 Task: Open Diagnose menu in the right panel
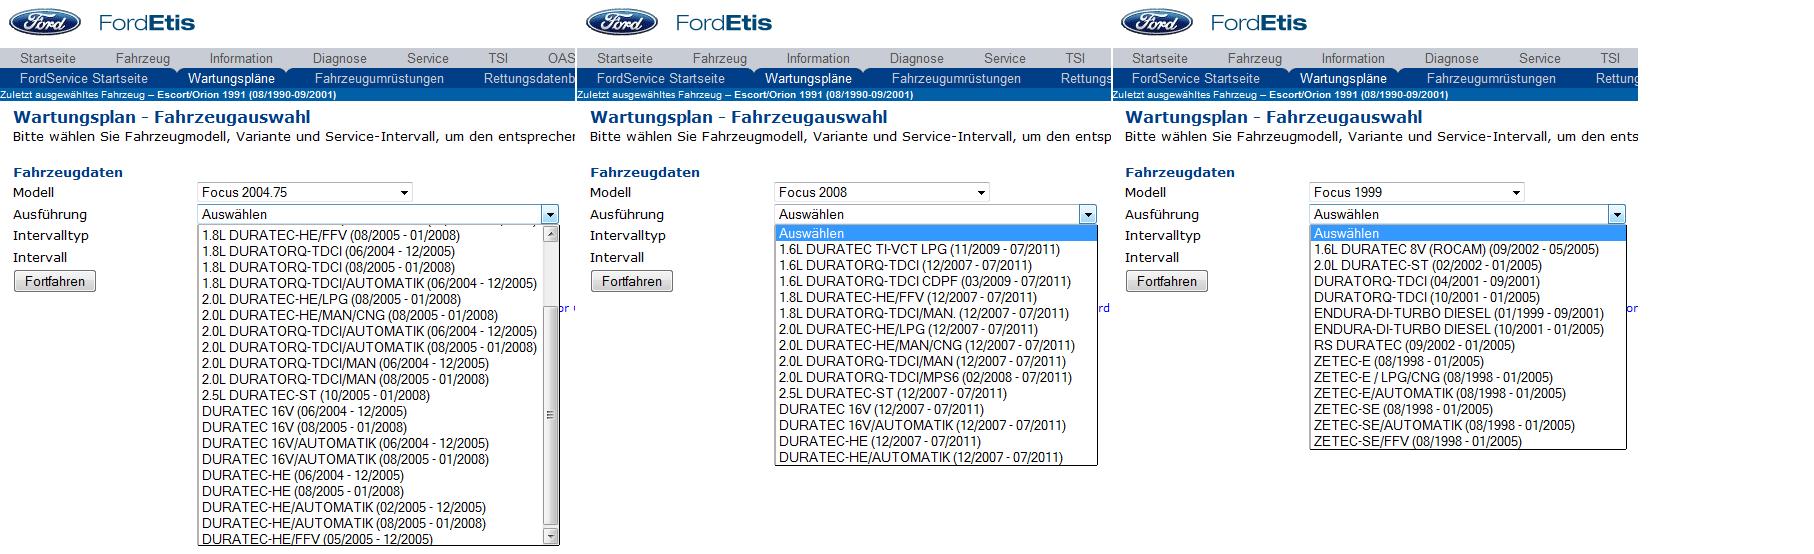click(1451, 58)
